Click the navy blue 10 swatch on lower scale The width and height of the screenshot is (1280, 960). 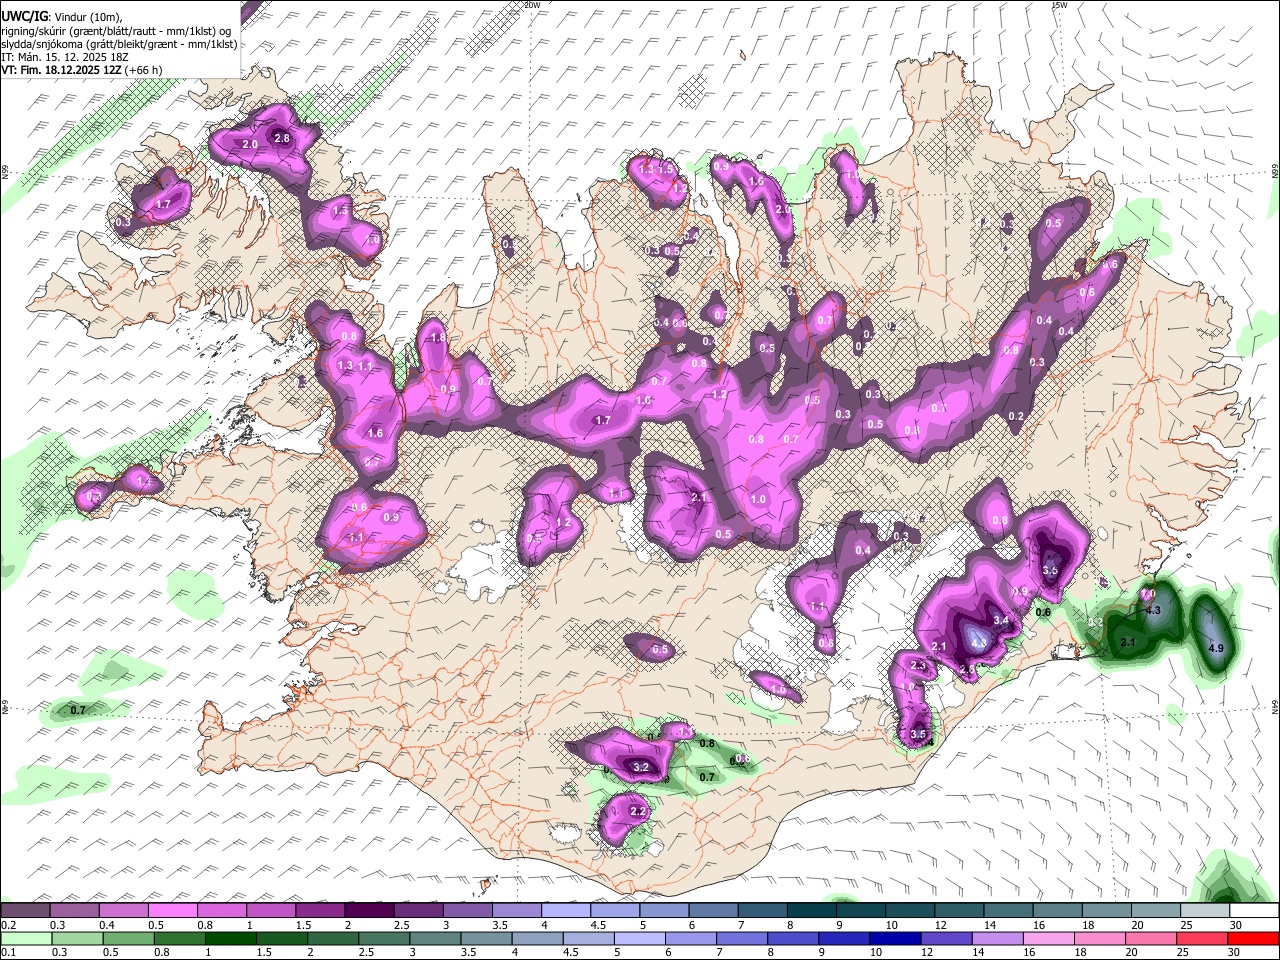(x=893, y=938)
